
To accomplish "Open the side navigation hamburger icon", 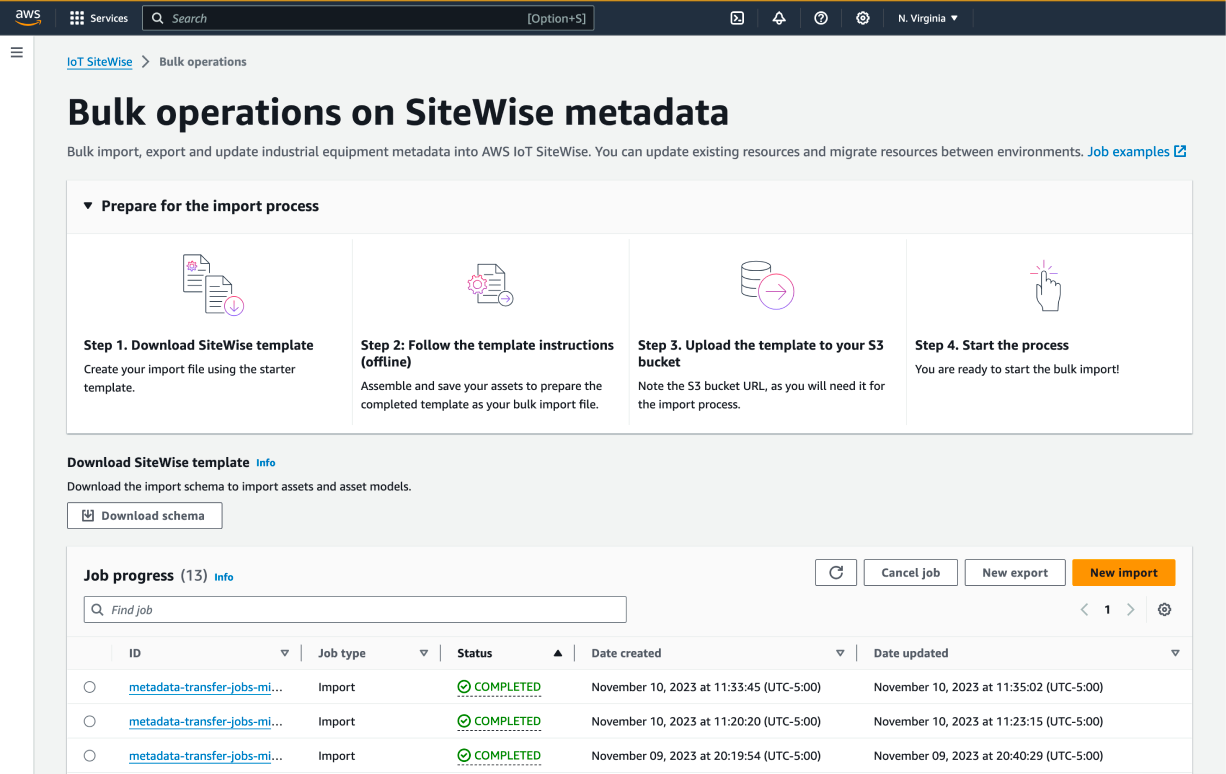I will (16, 52).
